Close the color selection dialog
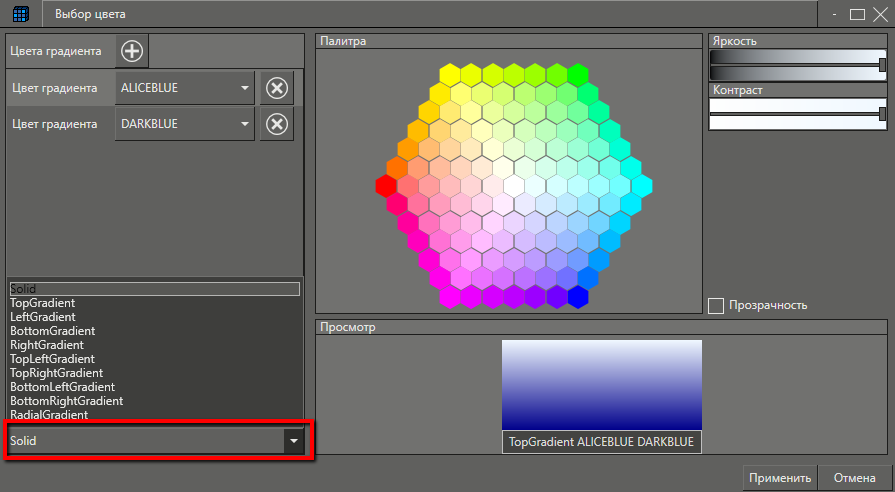This screenshot has height=492, width=895. coord(879,15)
